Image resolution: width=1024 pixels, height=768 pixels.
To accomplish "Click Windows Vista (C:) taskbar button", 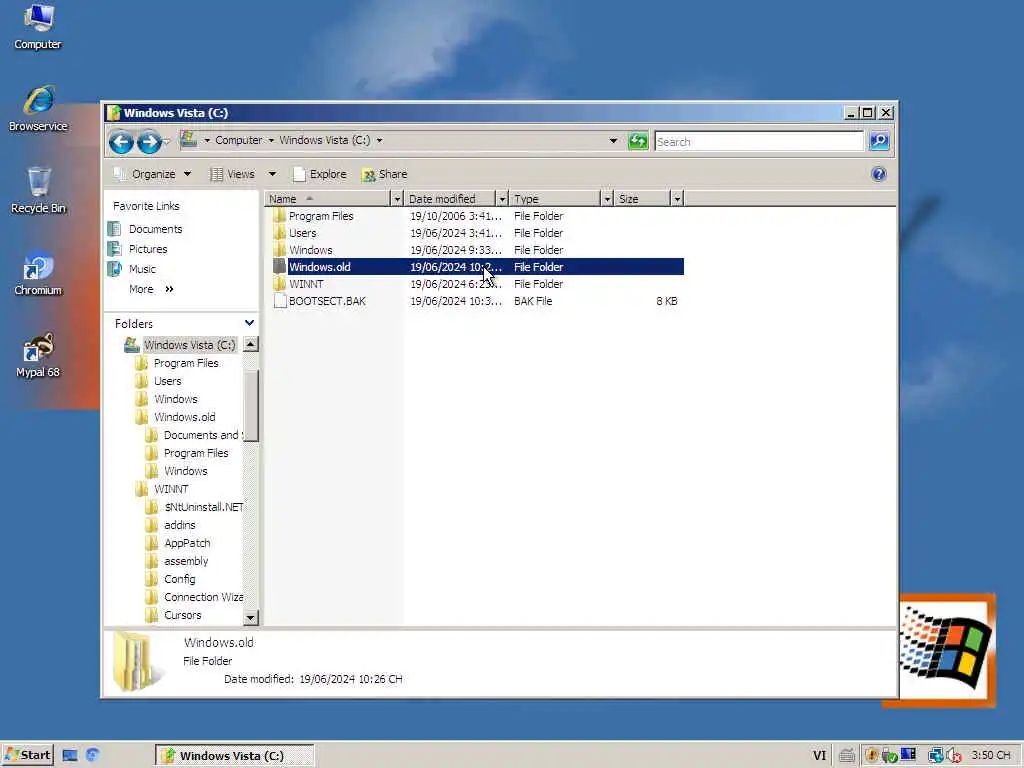I will [234, 756].
